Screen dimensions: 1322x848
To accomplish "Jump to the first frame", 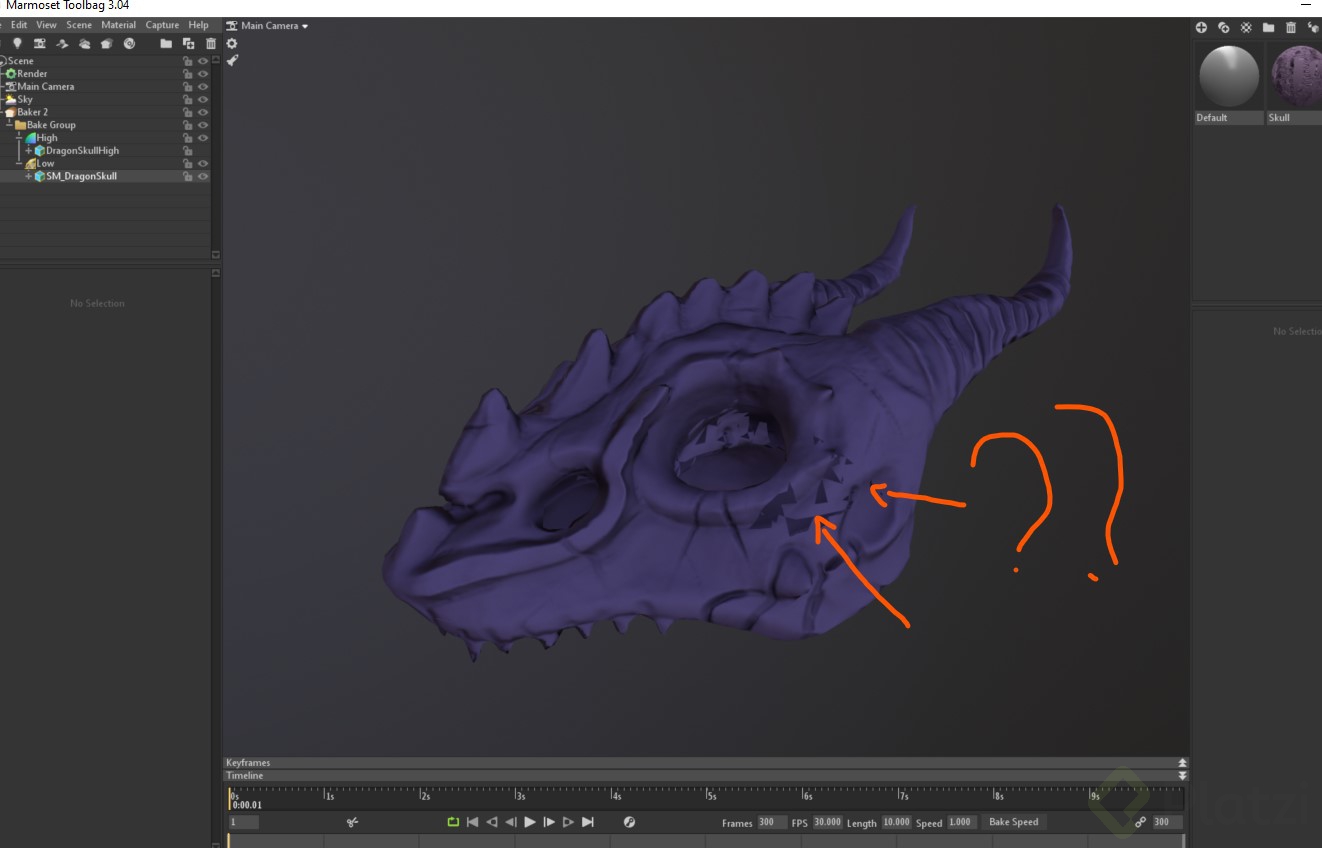I will coord(472,822).
